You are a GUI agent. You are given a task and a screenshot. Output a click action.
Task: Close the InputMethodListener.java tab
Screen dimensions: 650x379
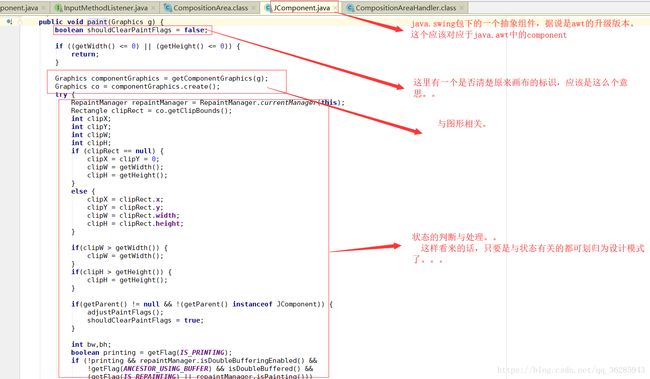153,8
